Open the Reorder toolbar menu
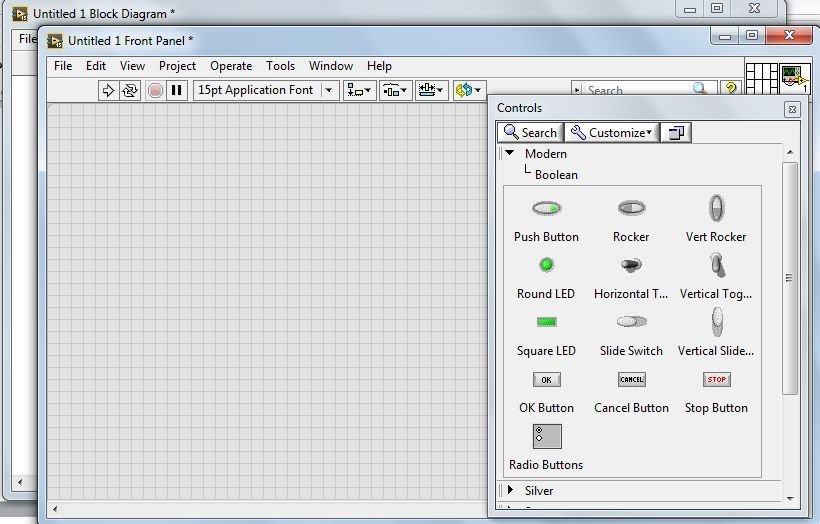820x524 pixels. click(468, 90)
